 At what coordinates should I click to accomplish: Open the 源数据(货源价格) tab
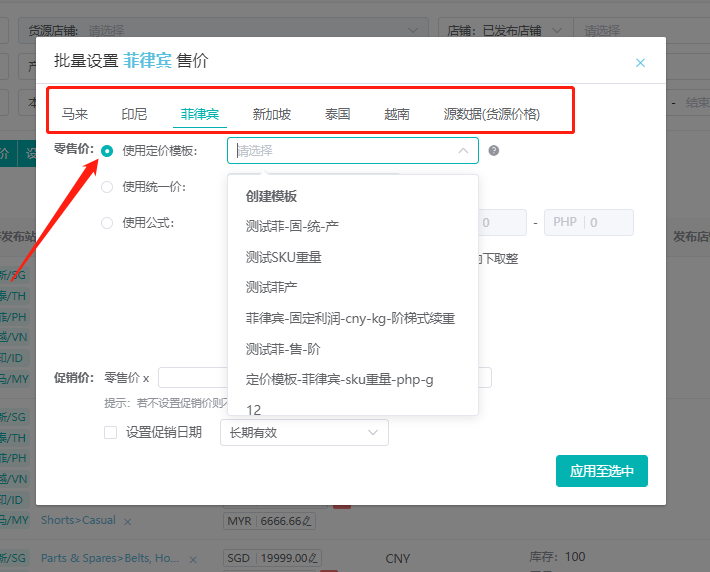pyautogui.click(x=491, y=114)
